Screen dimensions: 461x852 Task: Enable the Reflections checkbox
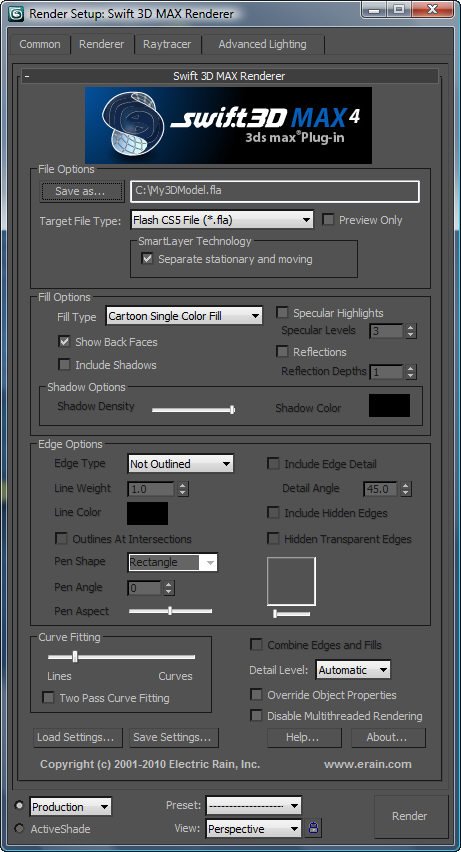(282, 352)
